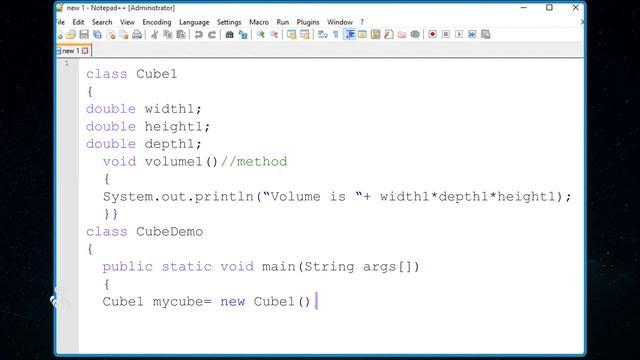Screen dimensions: 640x360
Task: Copy selection with the toolbar Copy icon
Action: coord(167,35)
